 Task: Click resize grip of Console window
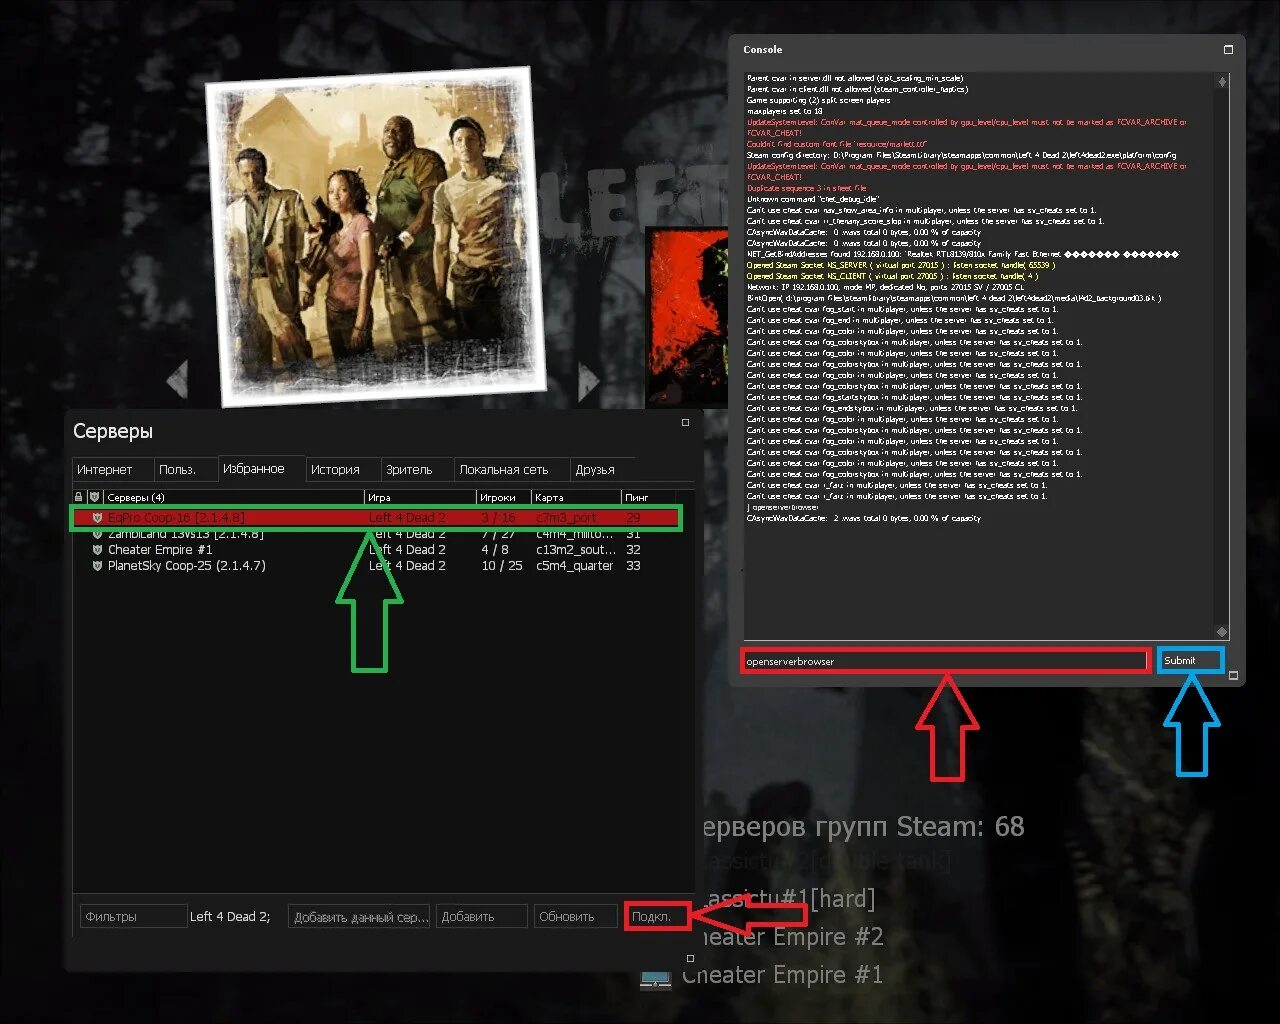tap(1233, 675)
